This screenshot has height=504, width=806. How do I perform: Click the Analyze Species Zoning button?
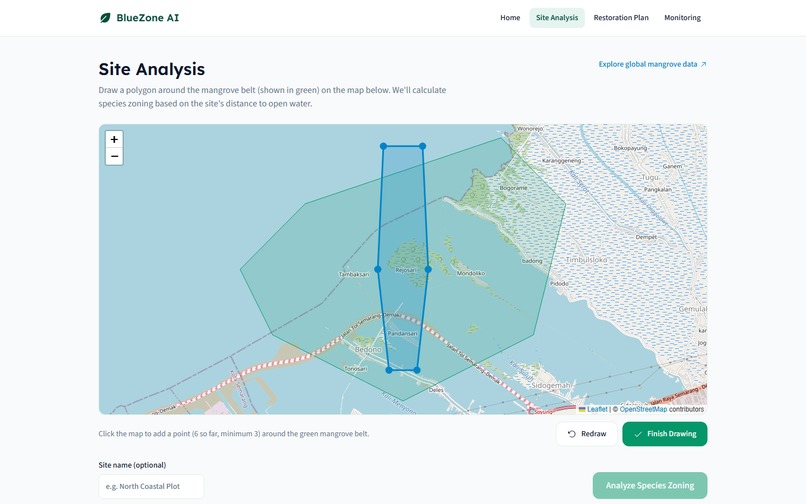(650, 485)
